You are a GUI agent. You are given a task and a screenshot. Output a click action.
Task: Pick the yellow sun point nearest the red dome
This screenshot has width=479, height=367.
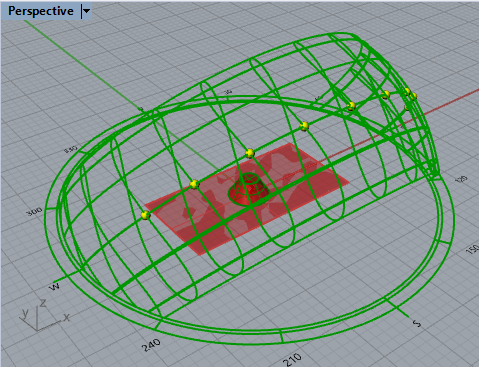[250, 153]
